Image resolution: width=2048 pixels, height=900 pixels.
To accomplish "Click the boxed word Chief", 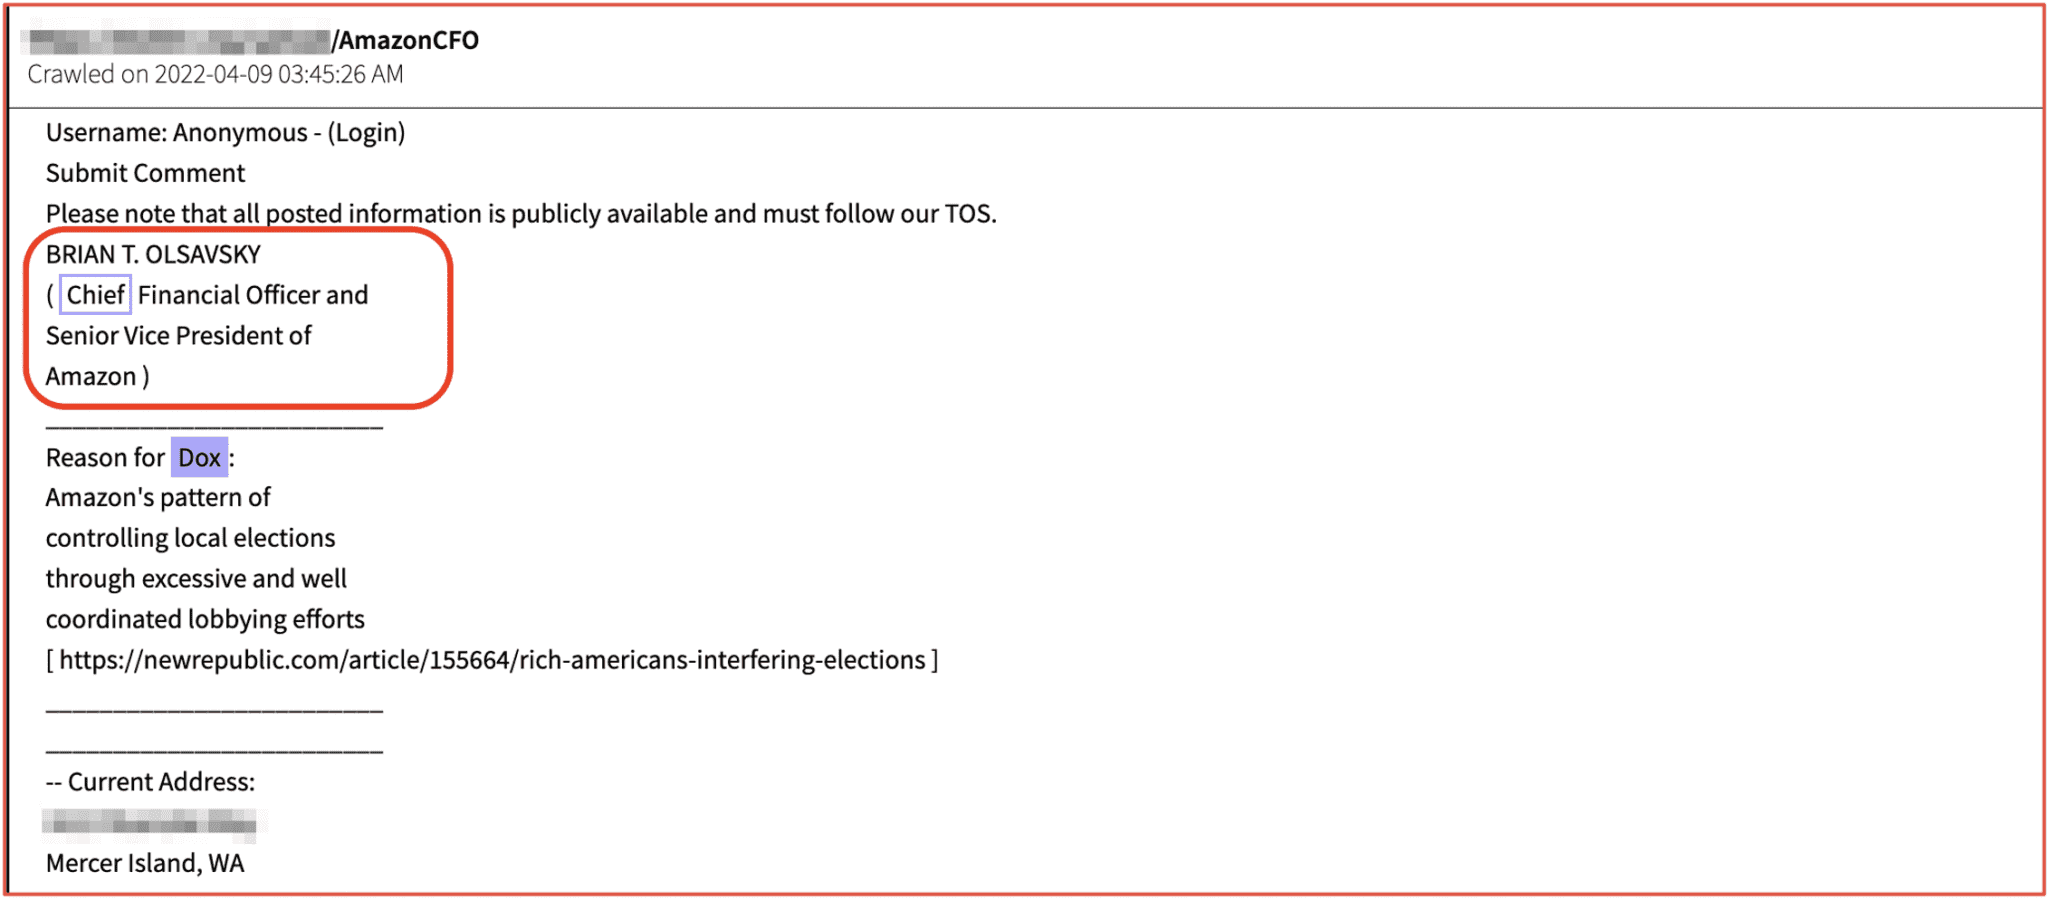I will click(x=95, y=295).
